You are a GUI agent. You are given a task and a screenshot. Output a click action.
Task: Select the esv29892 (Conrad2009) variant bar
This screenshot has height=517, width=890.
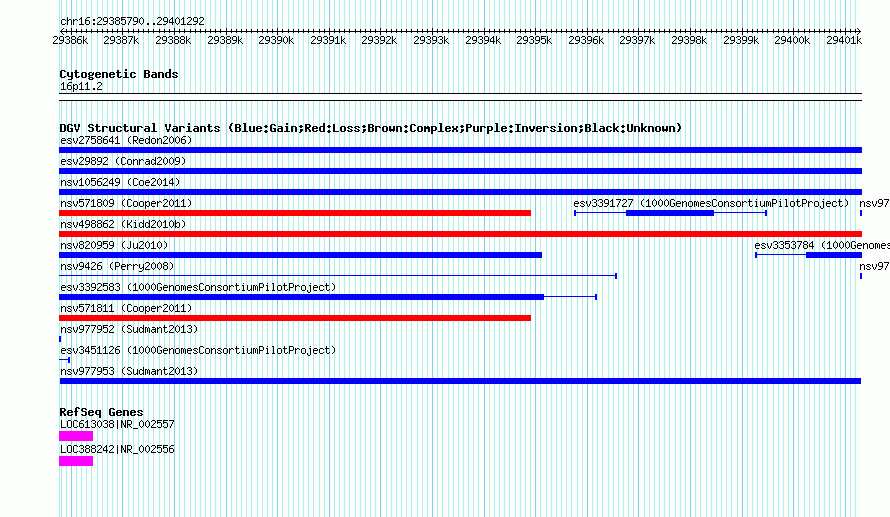pyautogui.click(x=460, y=171)
